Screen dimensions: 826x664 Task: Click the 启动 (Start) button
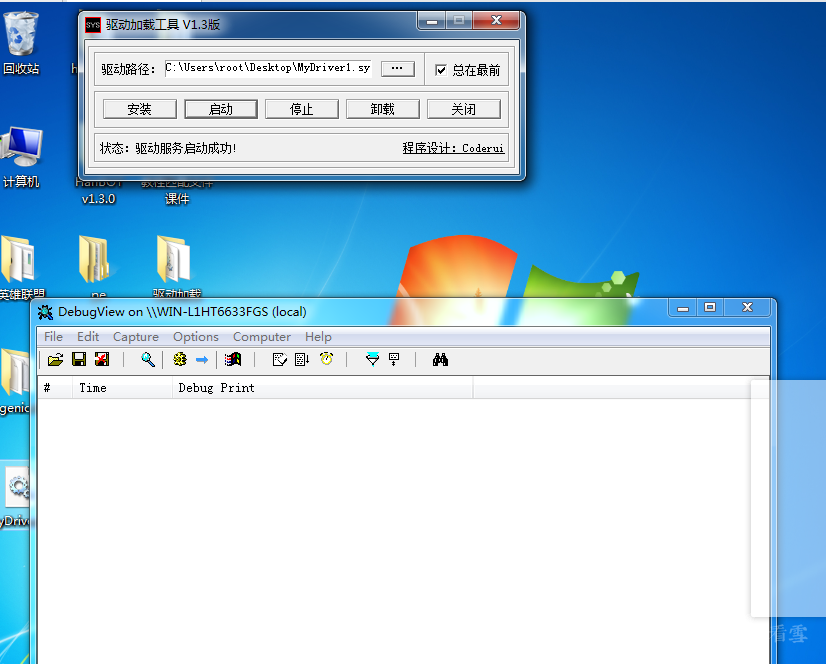pyautogui.click(x=221, y=109)
